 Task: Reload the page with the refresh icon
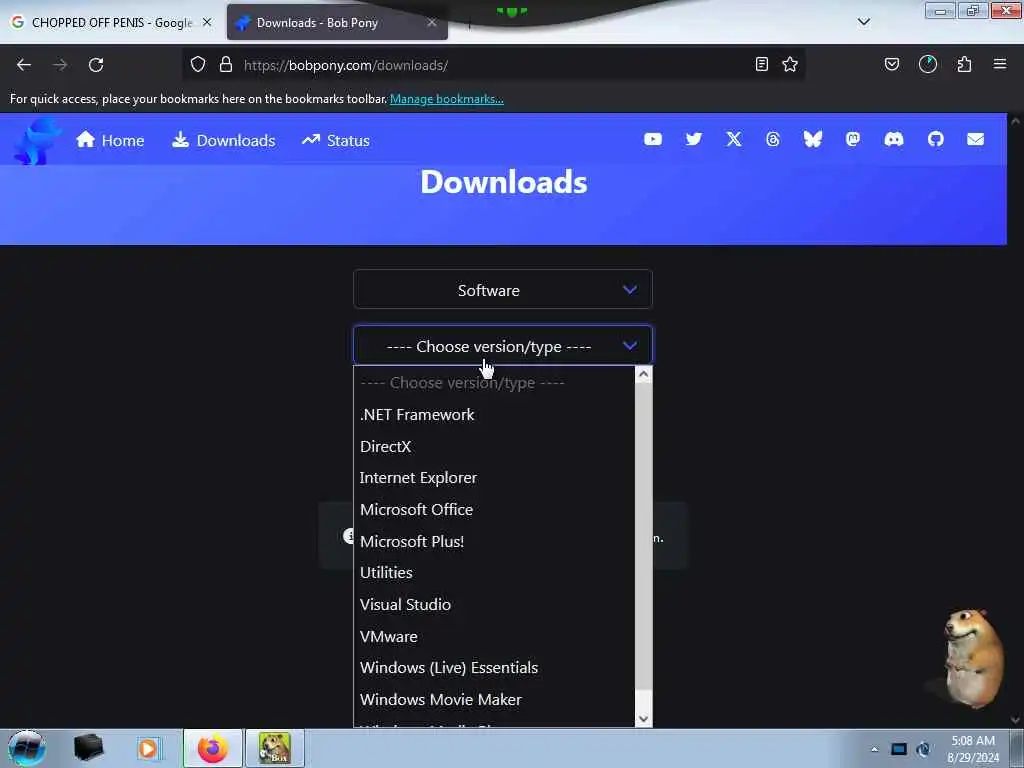coord(96,65)
